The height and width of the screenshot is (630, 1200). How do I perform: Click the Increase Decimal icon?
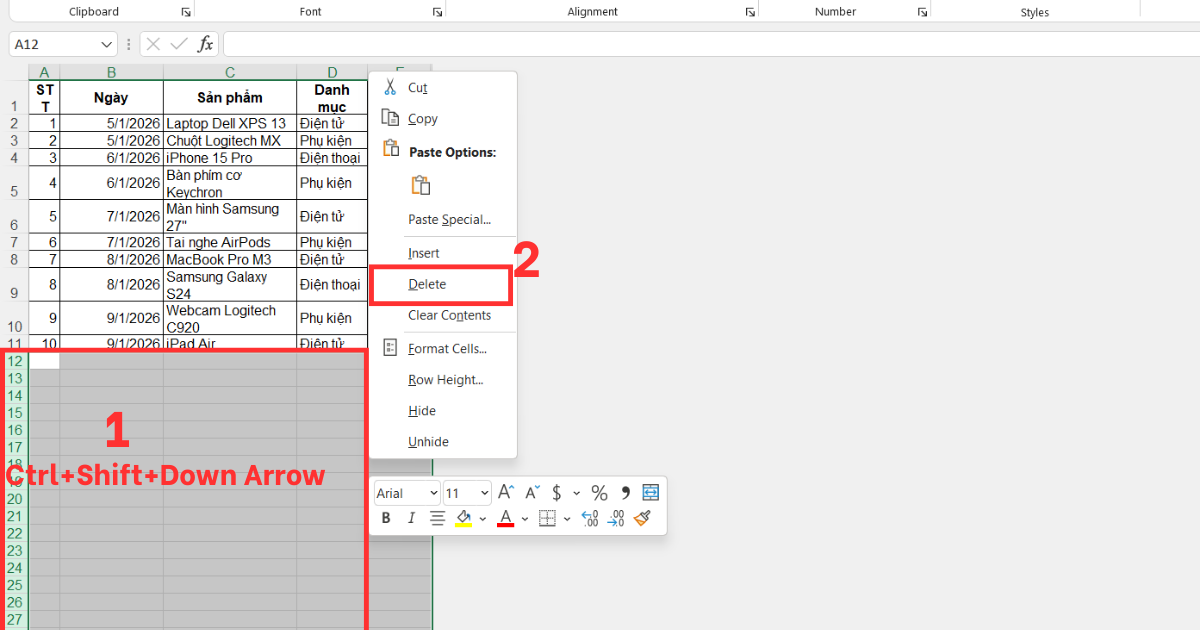coord(590,518)
